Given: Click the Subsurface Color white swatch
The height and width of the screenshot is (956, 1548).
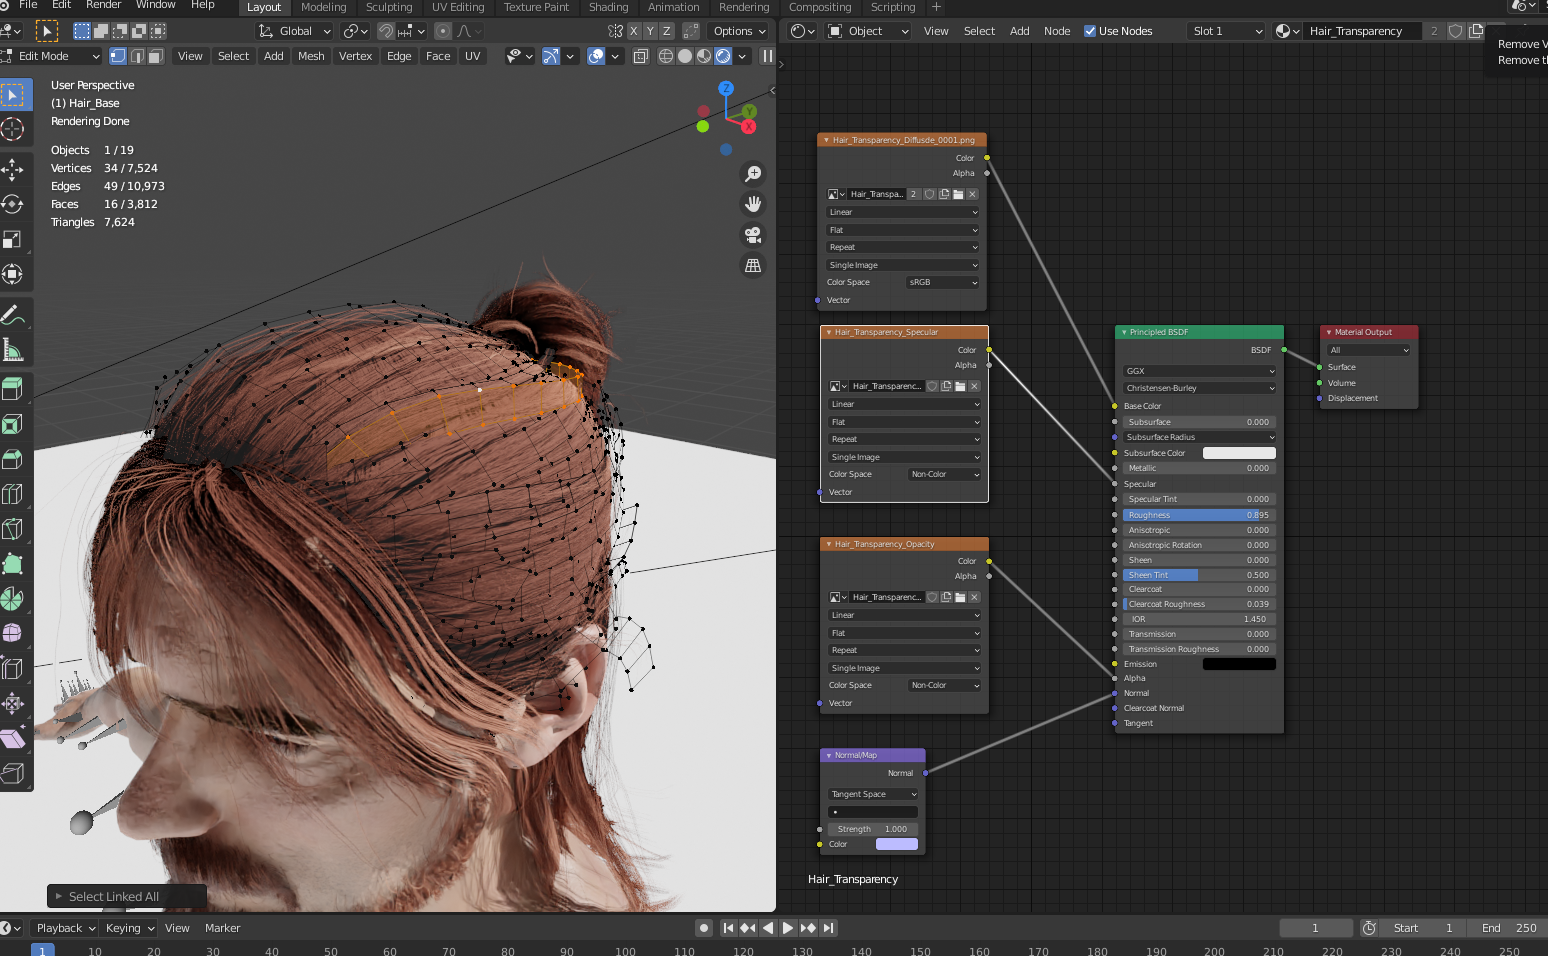Looking at the screenshot, I should point(1239,453).
